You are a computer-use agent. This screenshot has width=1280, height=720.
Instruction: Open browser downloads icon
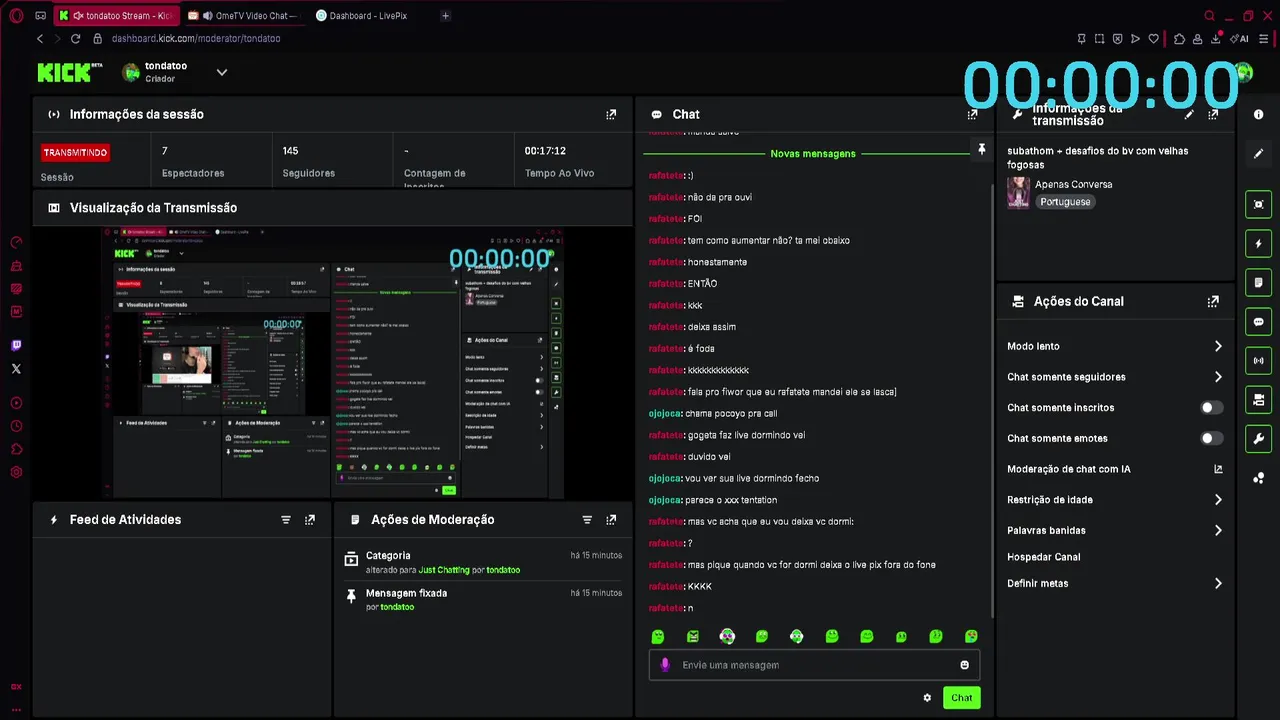[1217, 39]
